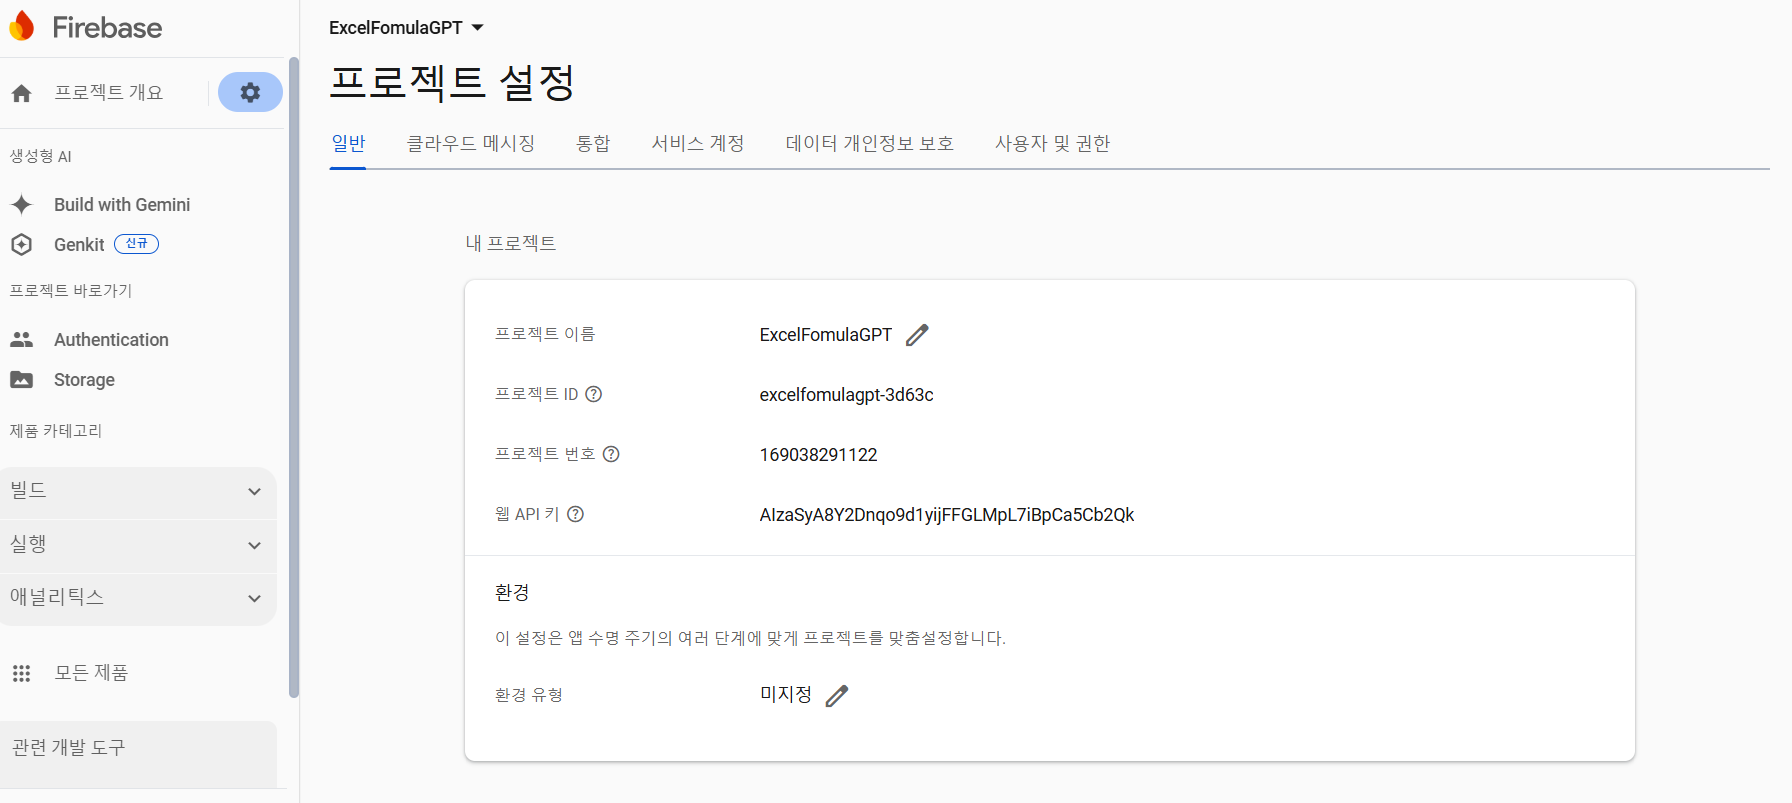The width and height of the screenshot is (1792, 803).
Task: Click the Build with Gemini sparkle icon
Action: point(21,204)
